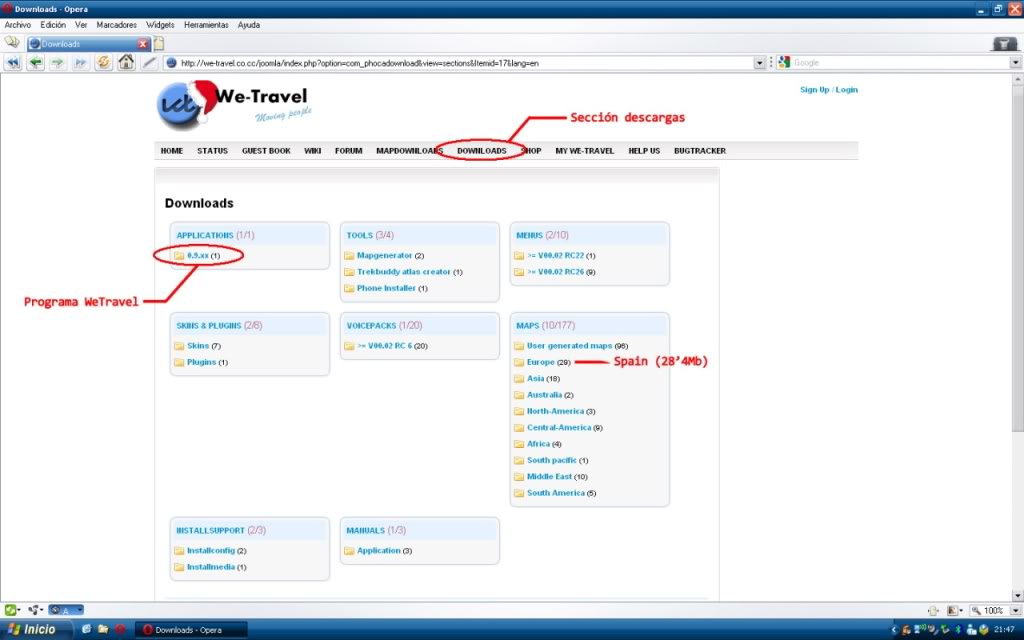The width and height of the screenshot is (1024, 640).
Task: Open the User generated maps link
Action: [x=569, y=345]
